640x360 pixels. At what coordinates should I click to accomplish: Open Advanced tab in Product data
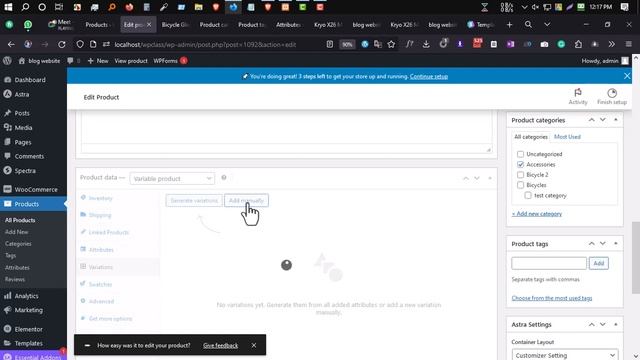101,301
